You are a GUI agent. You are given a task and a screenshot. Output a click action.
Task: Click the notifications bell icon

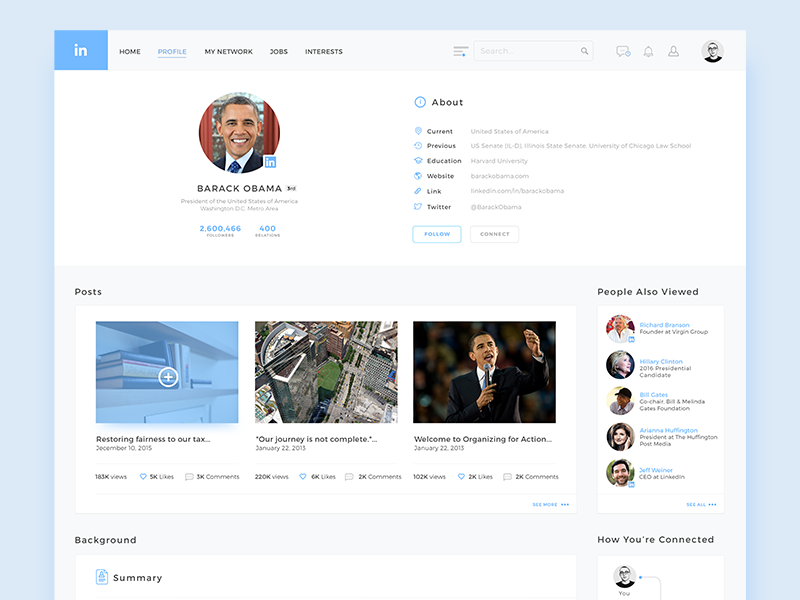pos(648,50)
